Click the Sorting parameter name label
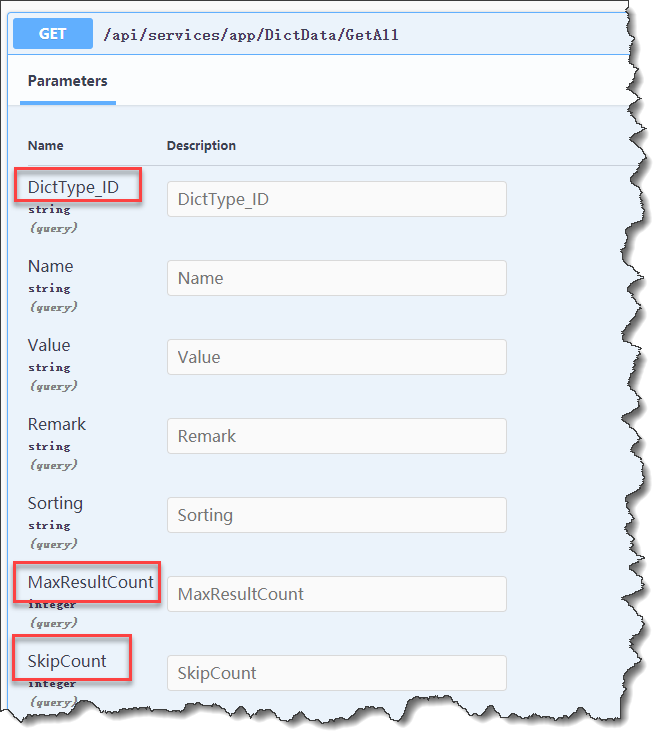The width and height of the screenshot is (667, 744). click(56, 504)
